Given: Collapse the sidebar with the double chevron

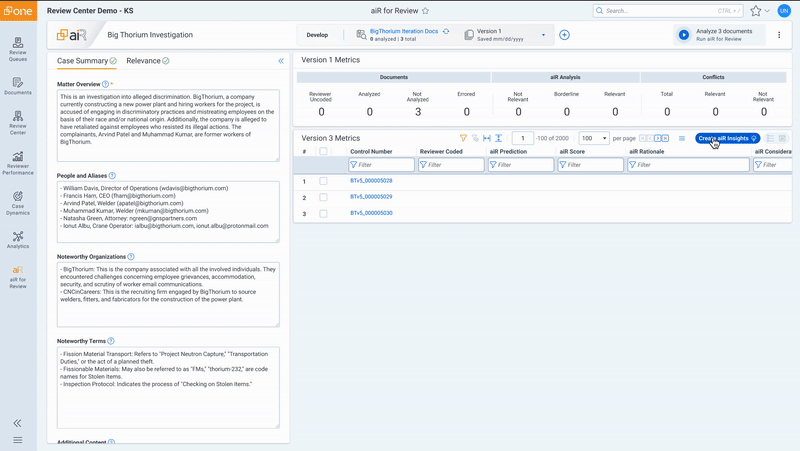Looking at the screenshot, I should point(17,423).
